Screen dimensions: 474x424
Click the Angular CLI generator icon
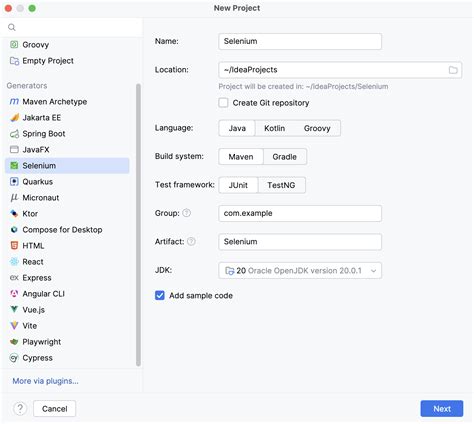click(x=14, y=294)
